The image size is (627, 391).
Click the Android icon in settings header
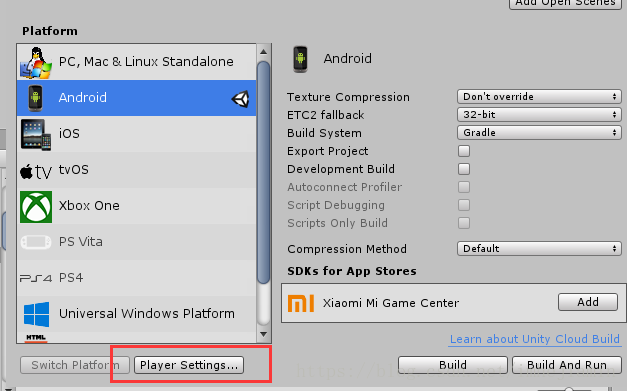300,59
